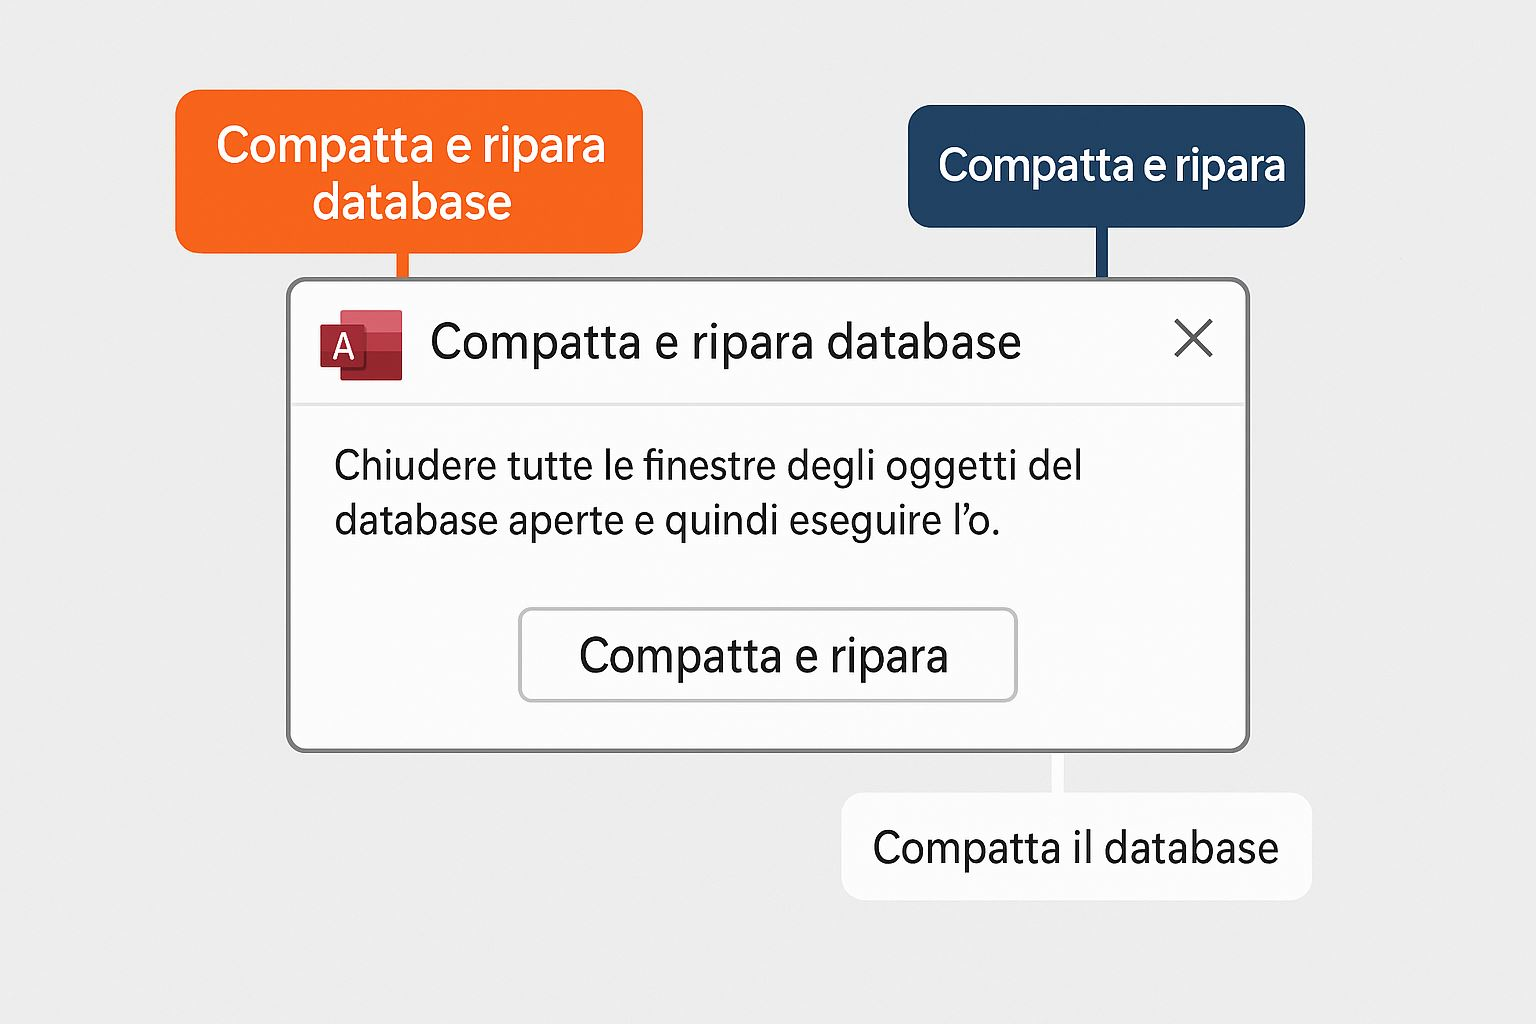
Task: Click the orange connector line above the dialog
Action: click(x=402, y=265)
